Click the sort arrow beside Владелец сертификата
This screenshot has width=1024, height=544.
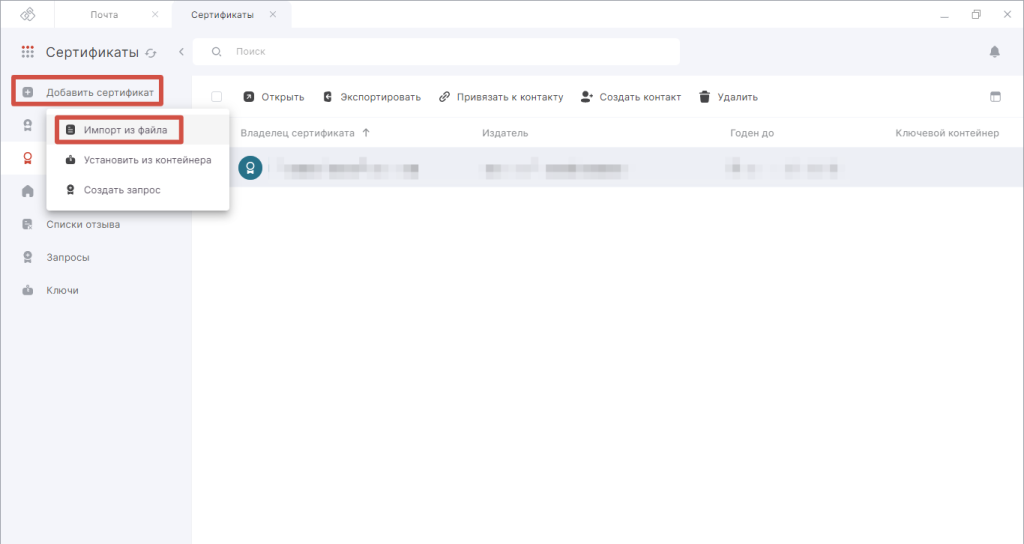coord(366,133)
